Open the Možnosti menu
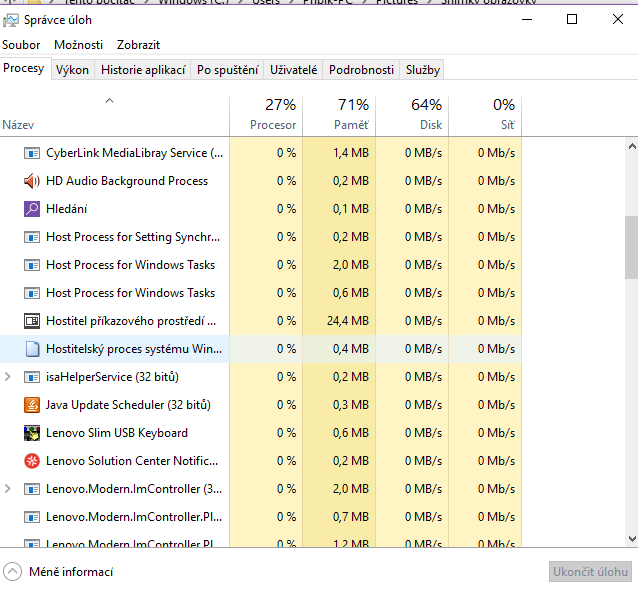The height and width of the screenshot is (590, 638). pyautogui.click(x=78, y=45)
